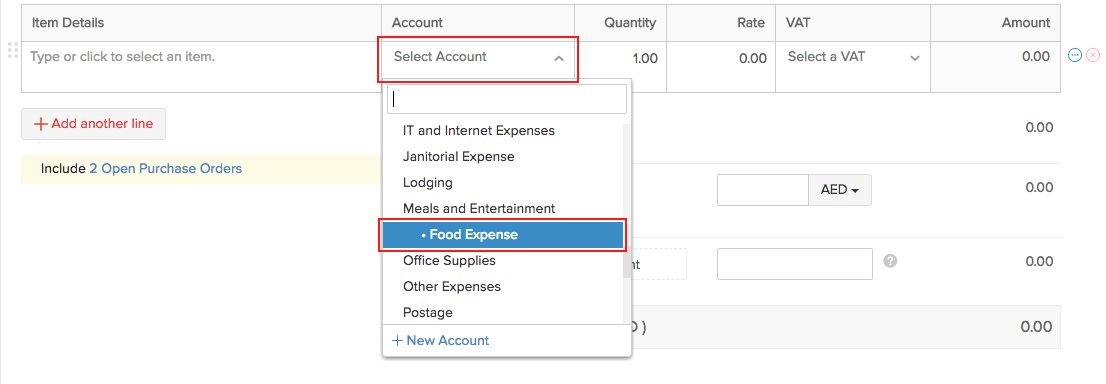Click the plus icon on Add another line
This screenshot has width=1106, height=384.
tap(41, 124)
